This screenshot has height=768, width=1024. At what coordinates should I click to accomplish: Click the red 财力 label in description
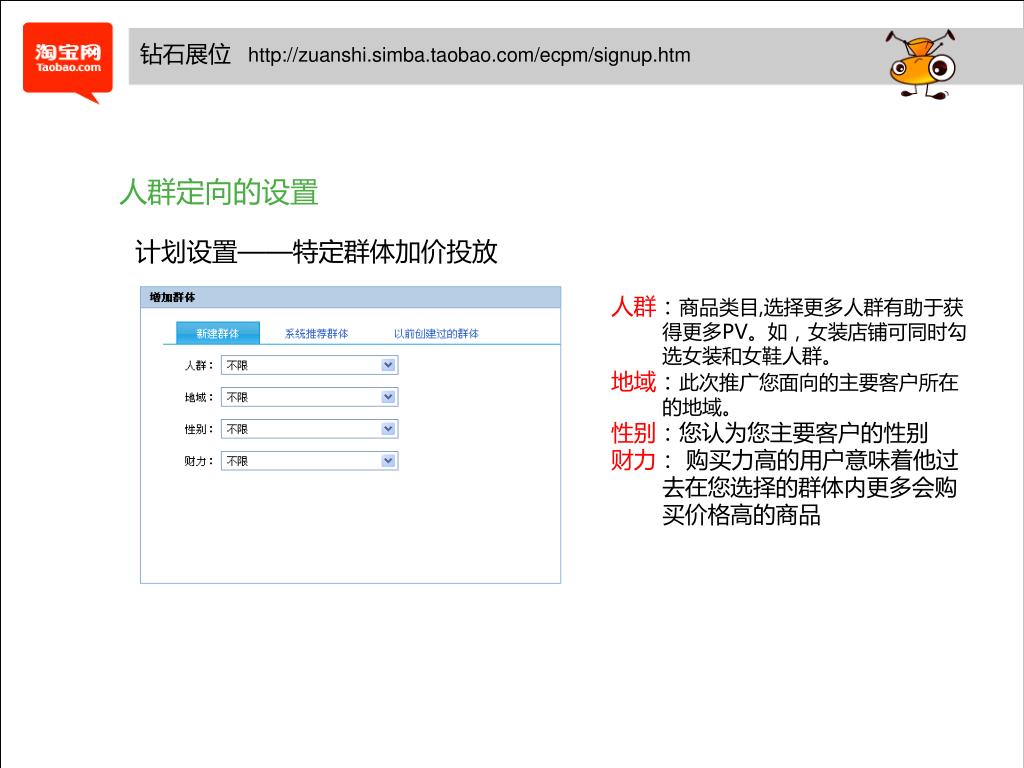633,460
